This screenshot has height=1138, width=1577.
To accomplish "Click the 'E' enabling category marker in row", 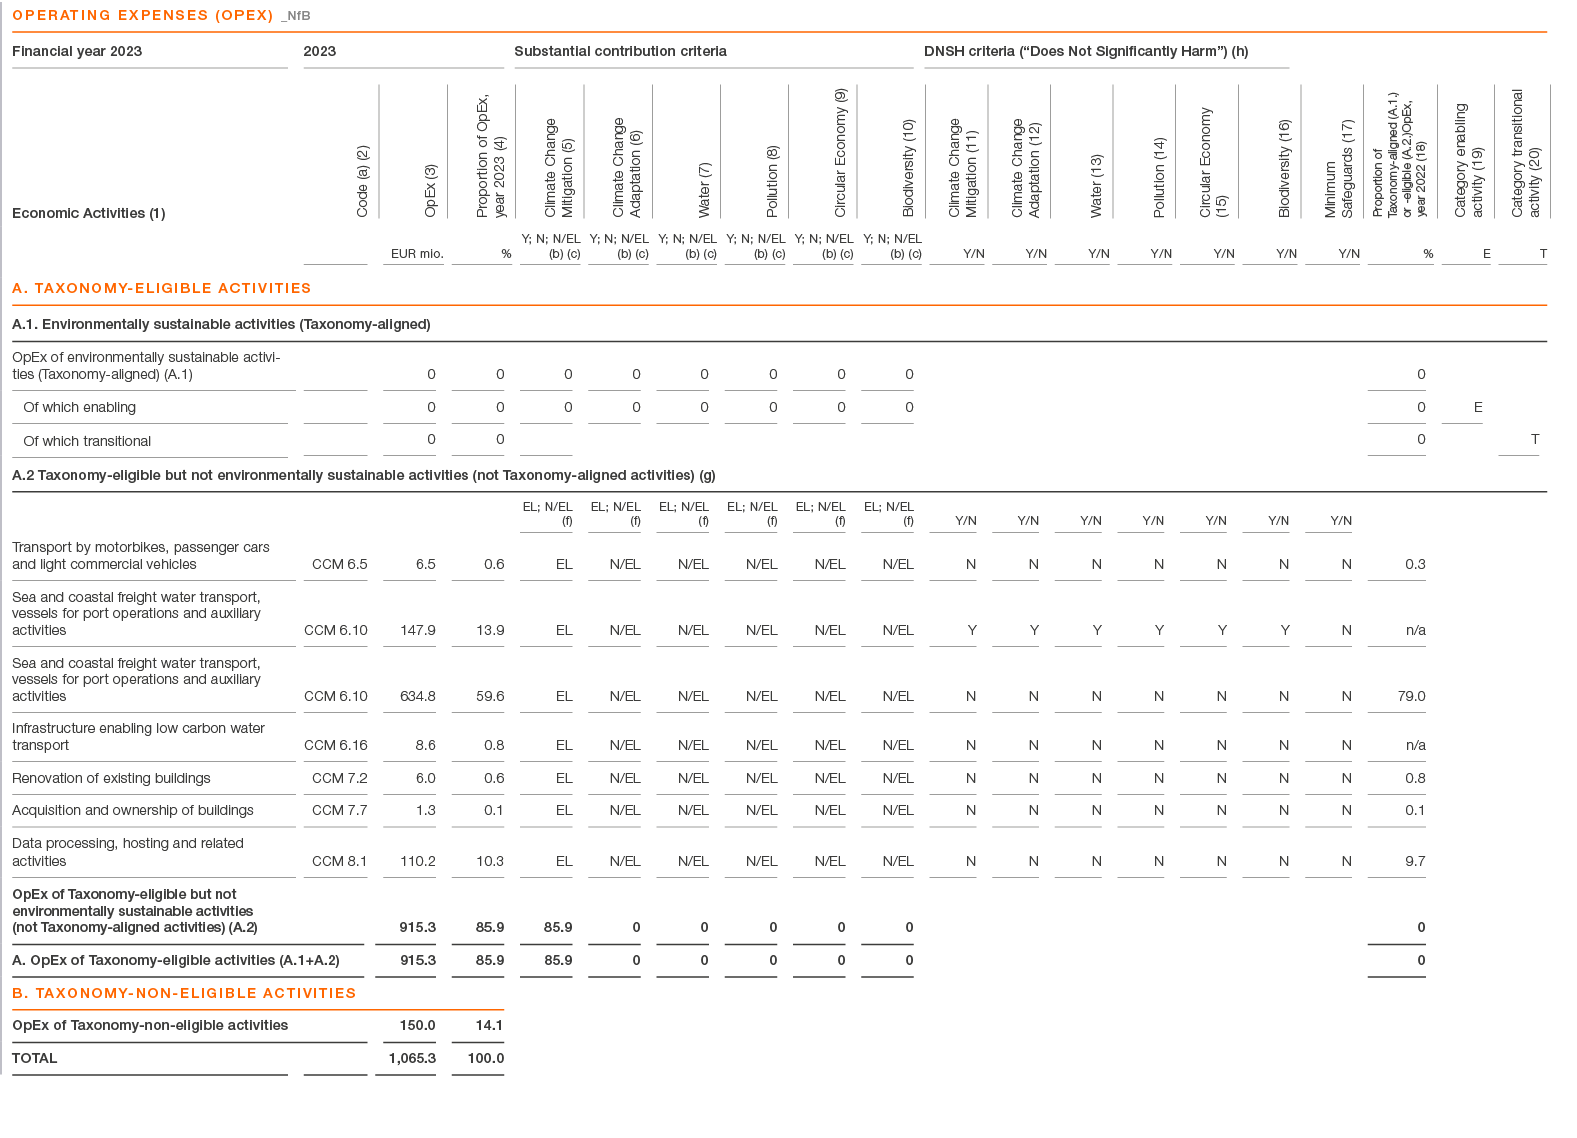I will (1478, 407).
